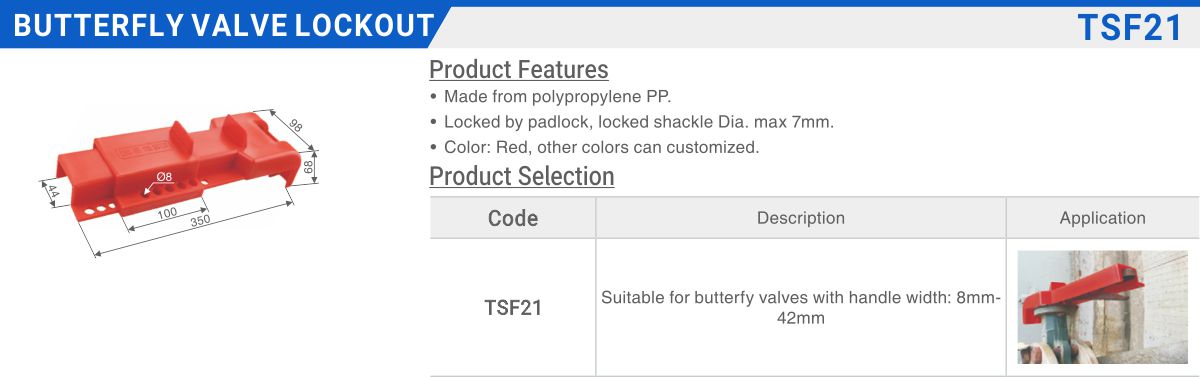Click the 100 dimension label on diagram

tap(167, 213)
